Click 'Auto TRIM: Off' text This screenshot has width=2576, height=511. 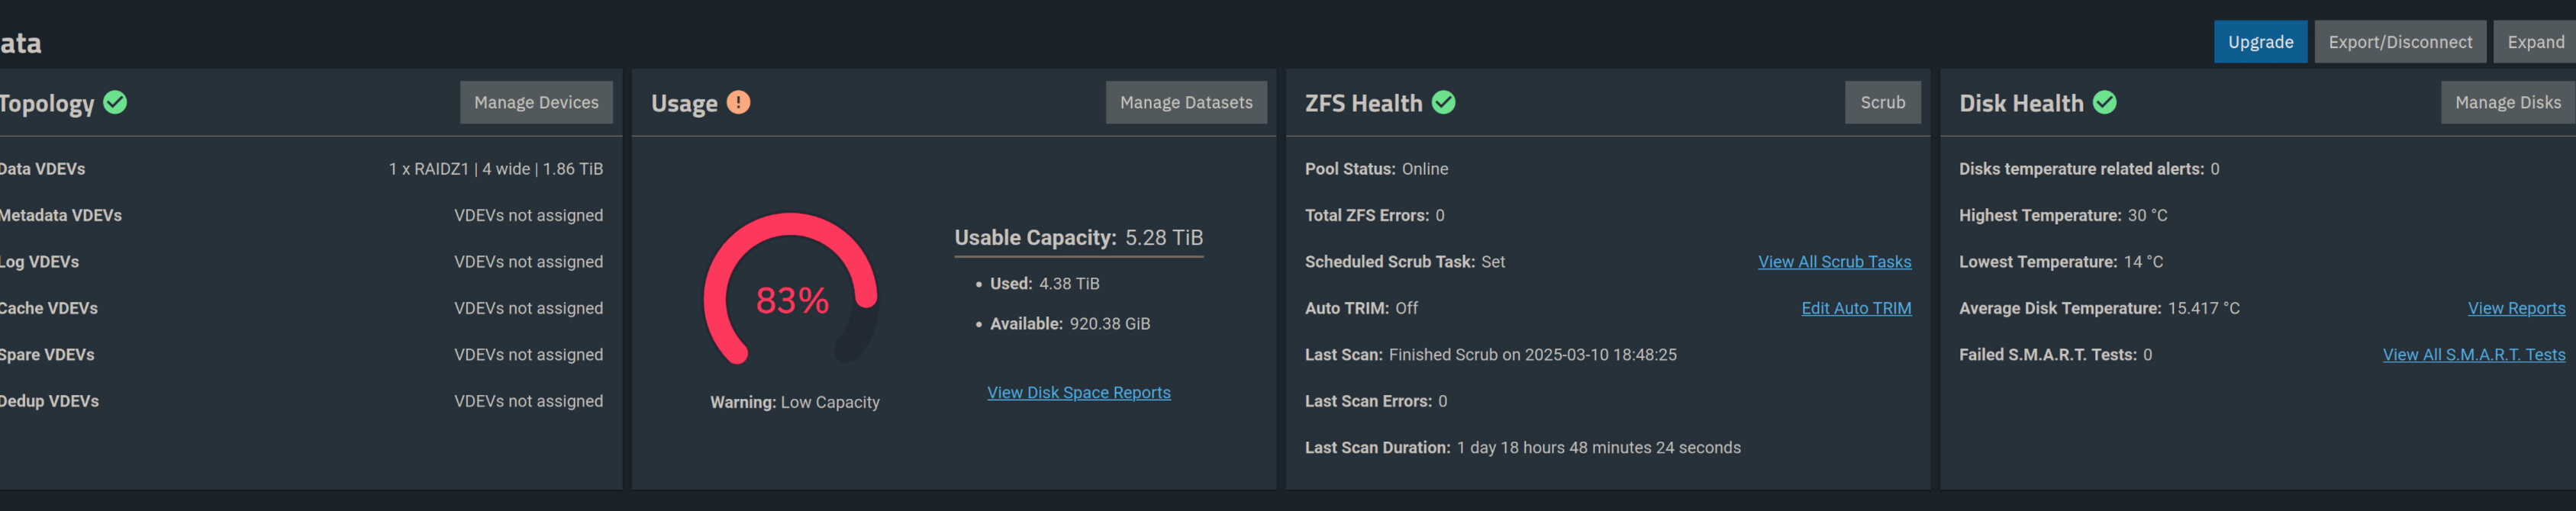click(1361, 308)
